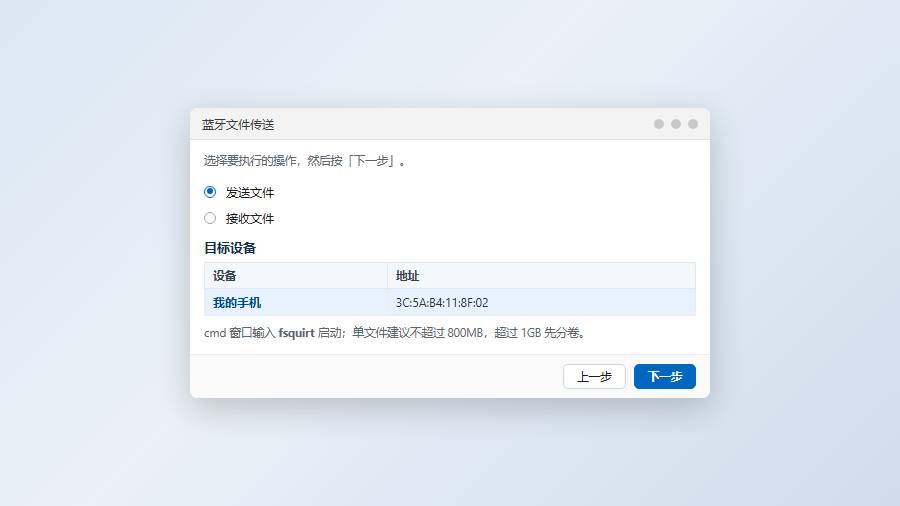This screenshot has height=506, width=900.
Task: Click the 设备 column header
Action: click(x=296, y=276)
